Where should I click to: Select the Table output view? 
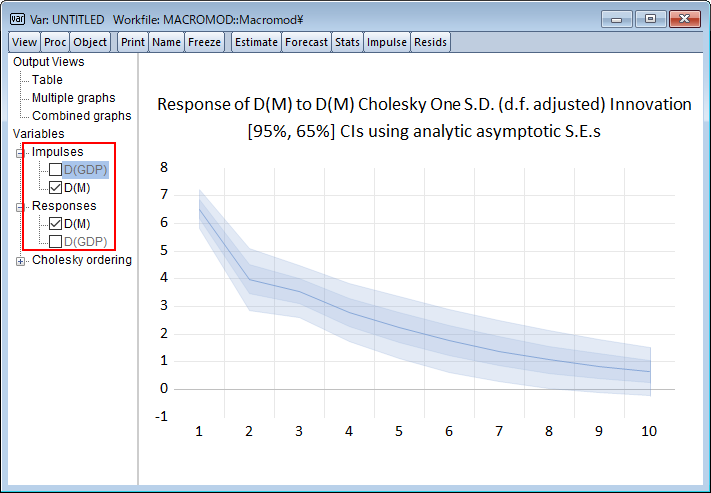[47, 80]
